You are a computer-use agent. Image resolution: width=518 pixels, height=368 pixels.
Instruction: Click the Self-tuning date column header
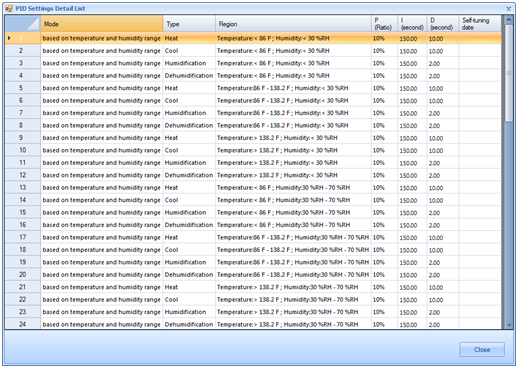(480, 24)
